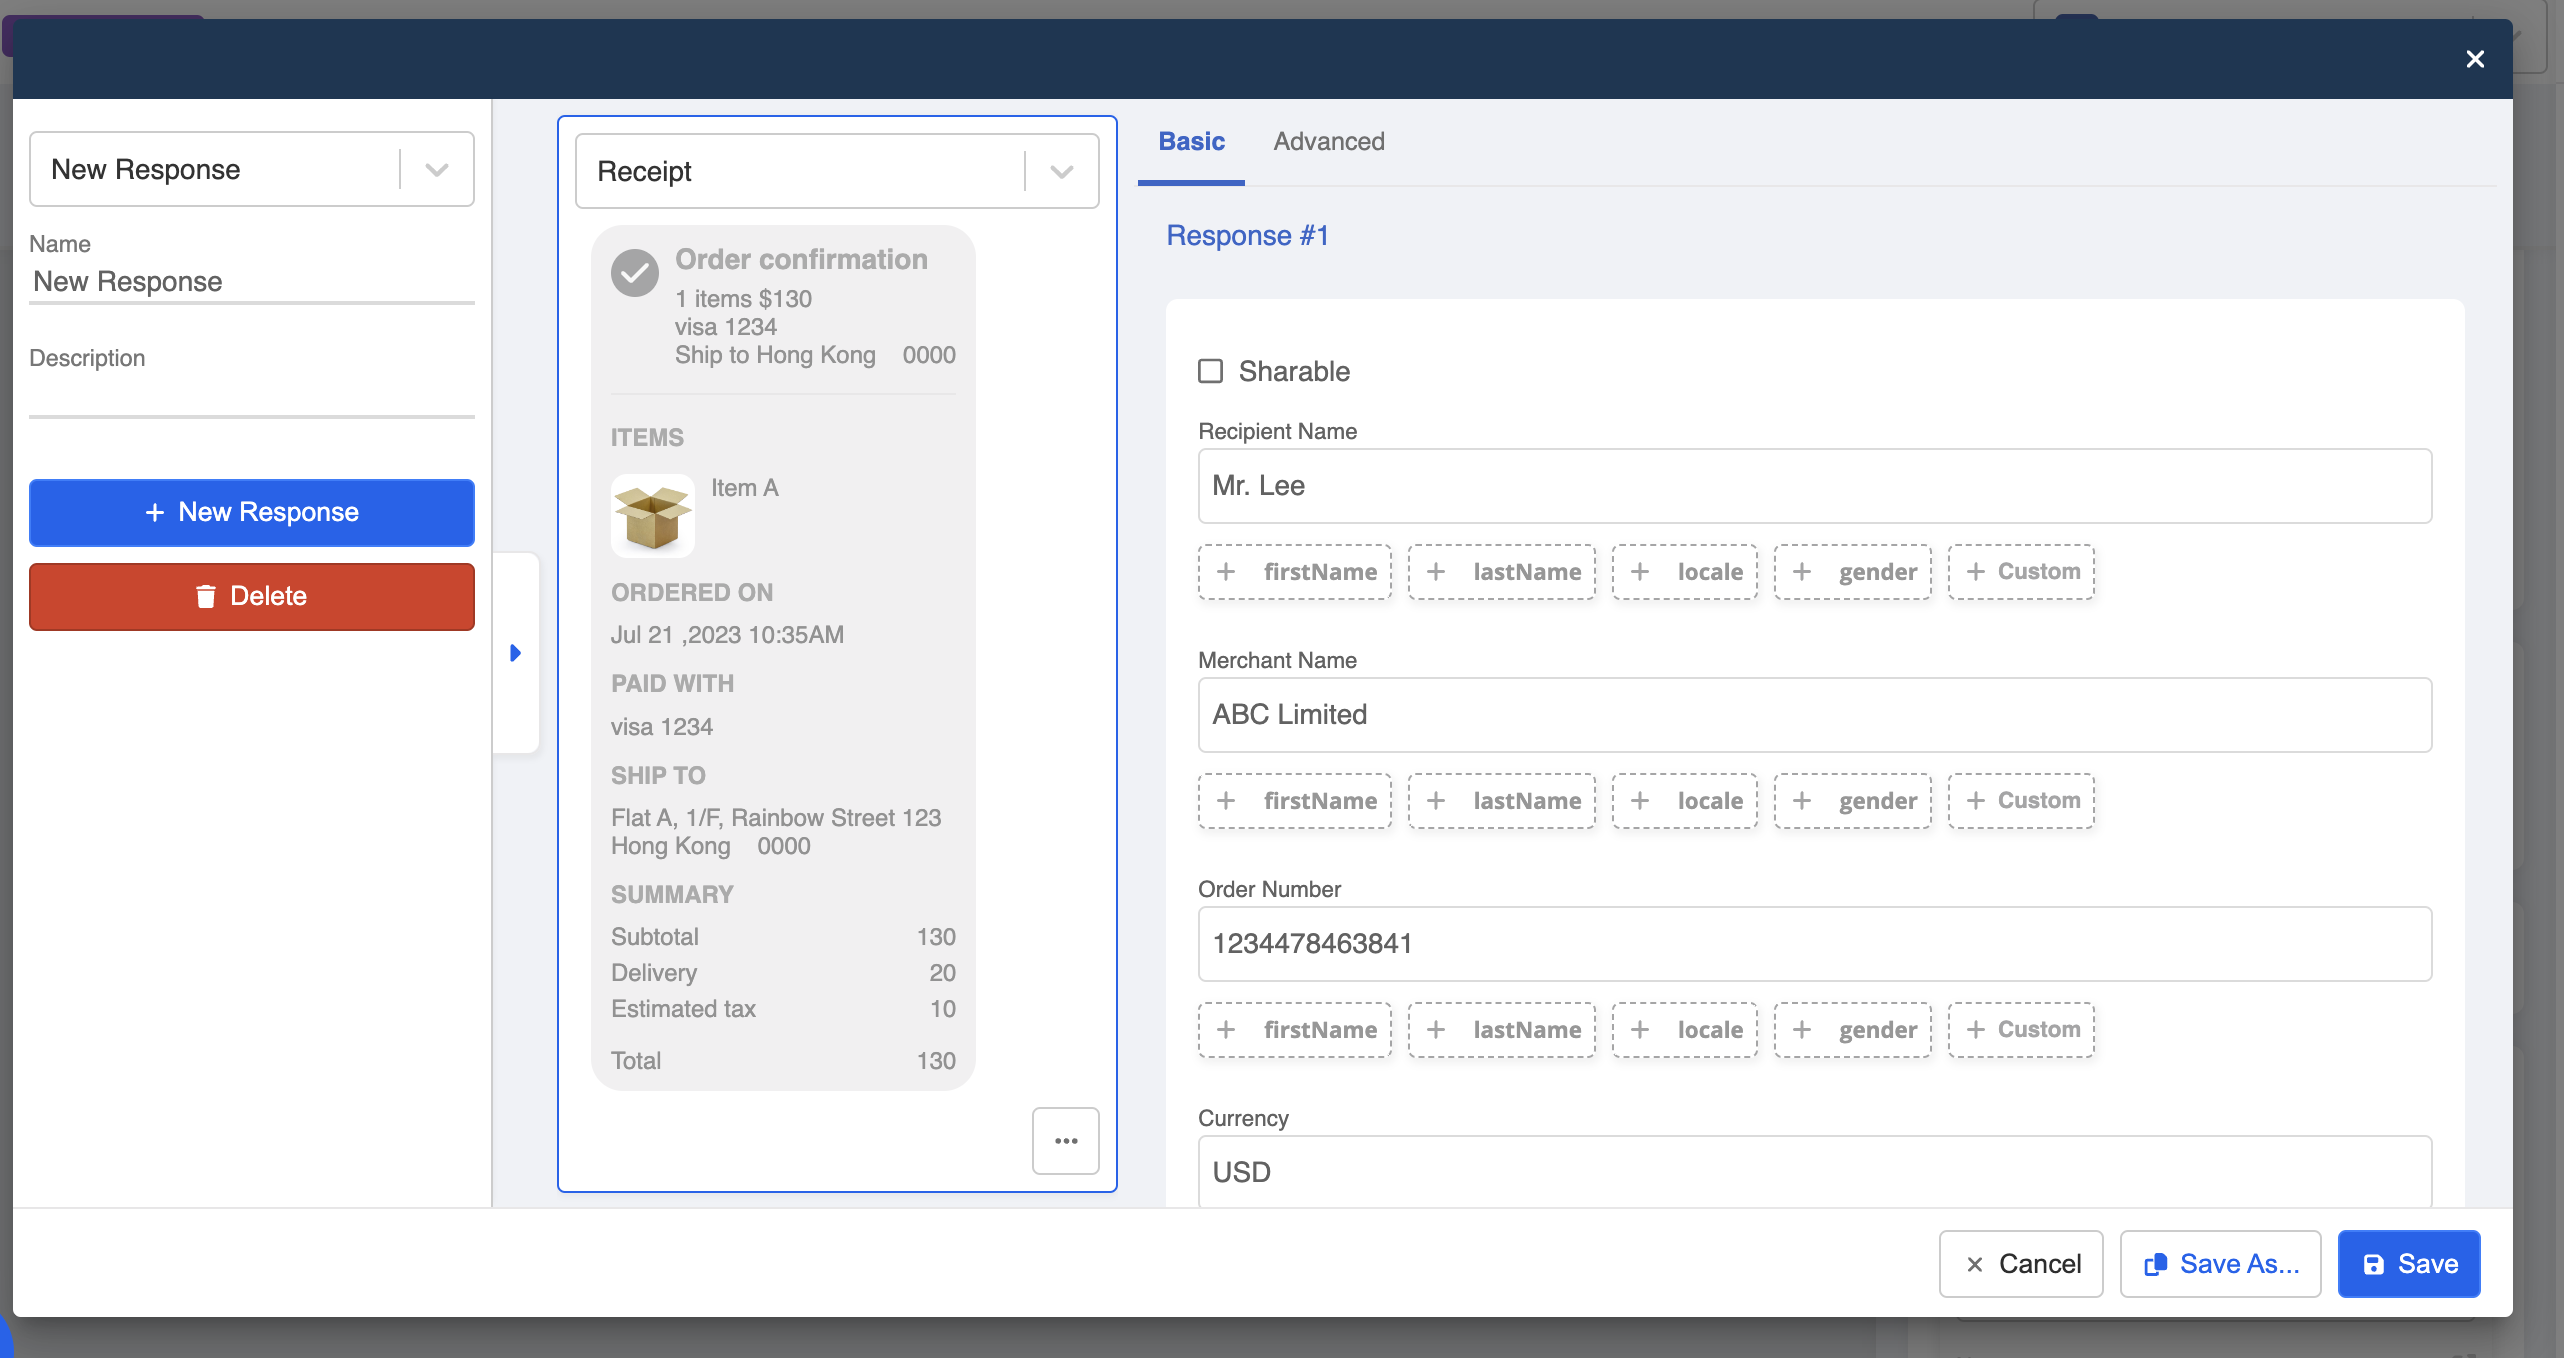The image size is (2564, 1358).
Task: Add lastName variable under Merchant Name
Action: click(1502, 801)
